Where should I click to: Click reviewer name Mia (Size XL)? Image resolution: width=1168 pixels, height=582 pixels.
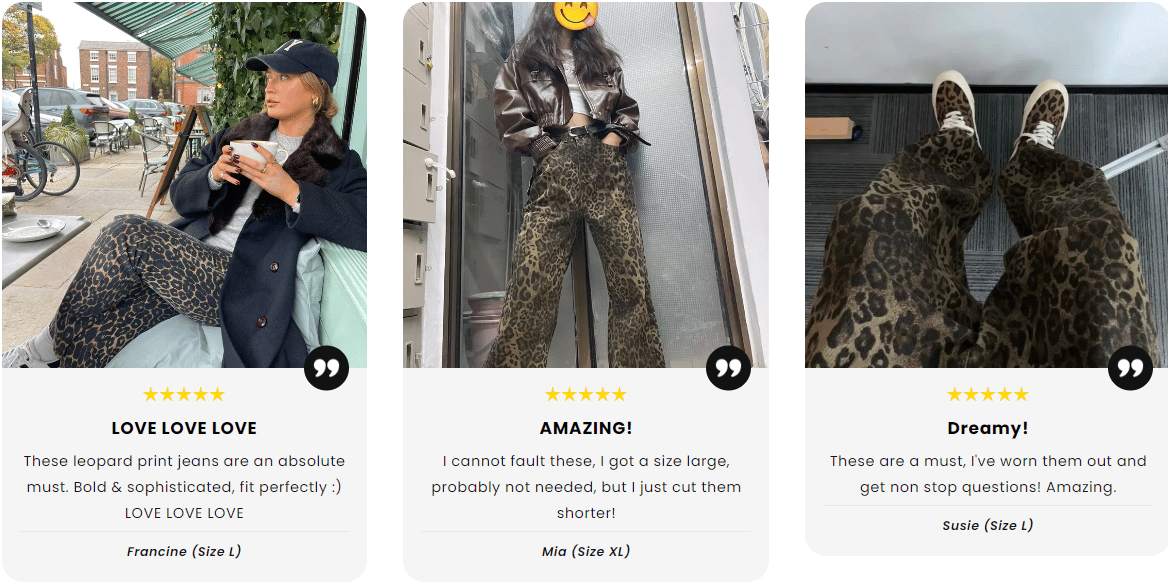585,551
